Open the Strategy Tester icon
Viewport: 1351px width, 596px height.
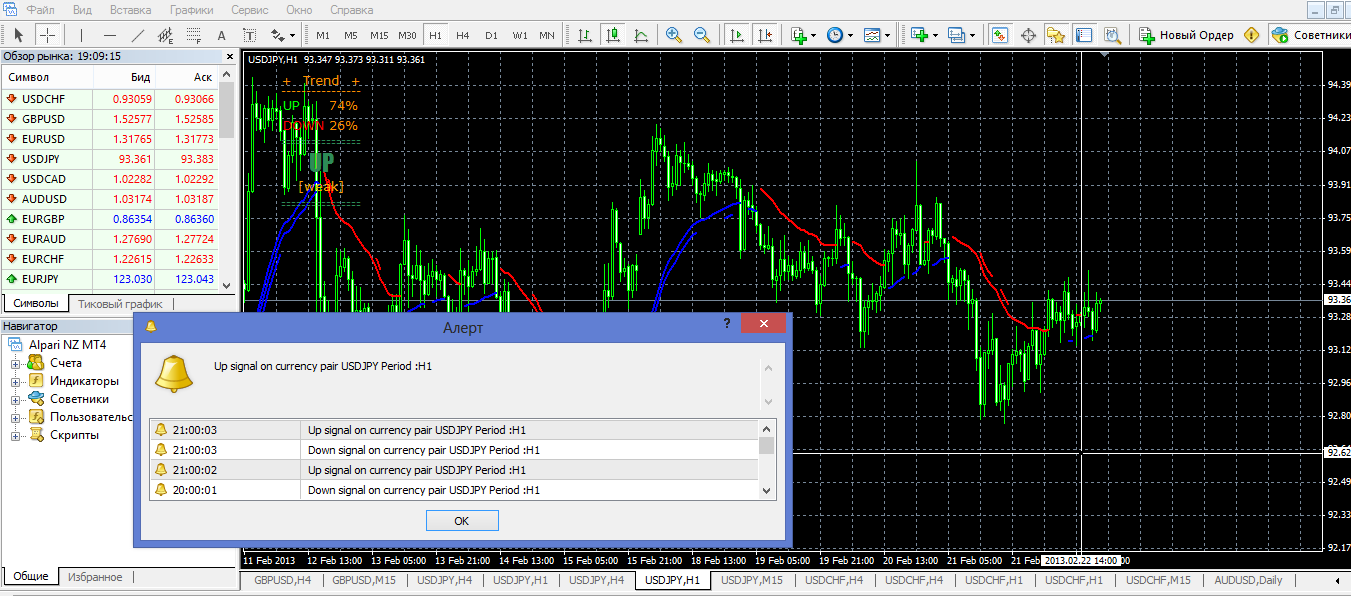click(1112, 35)
